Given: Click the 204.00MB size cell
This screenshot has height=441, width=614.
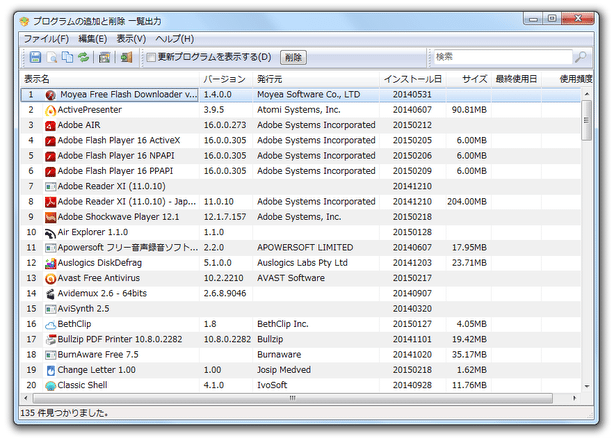Looking at the screenshot, I should click(x=467, y=202).
